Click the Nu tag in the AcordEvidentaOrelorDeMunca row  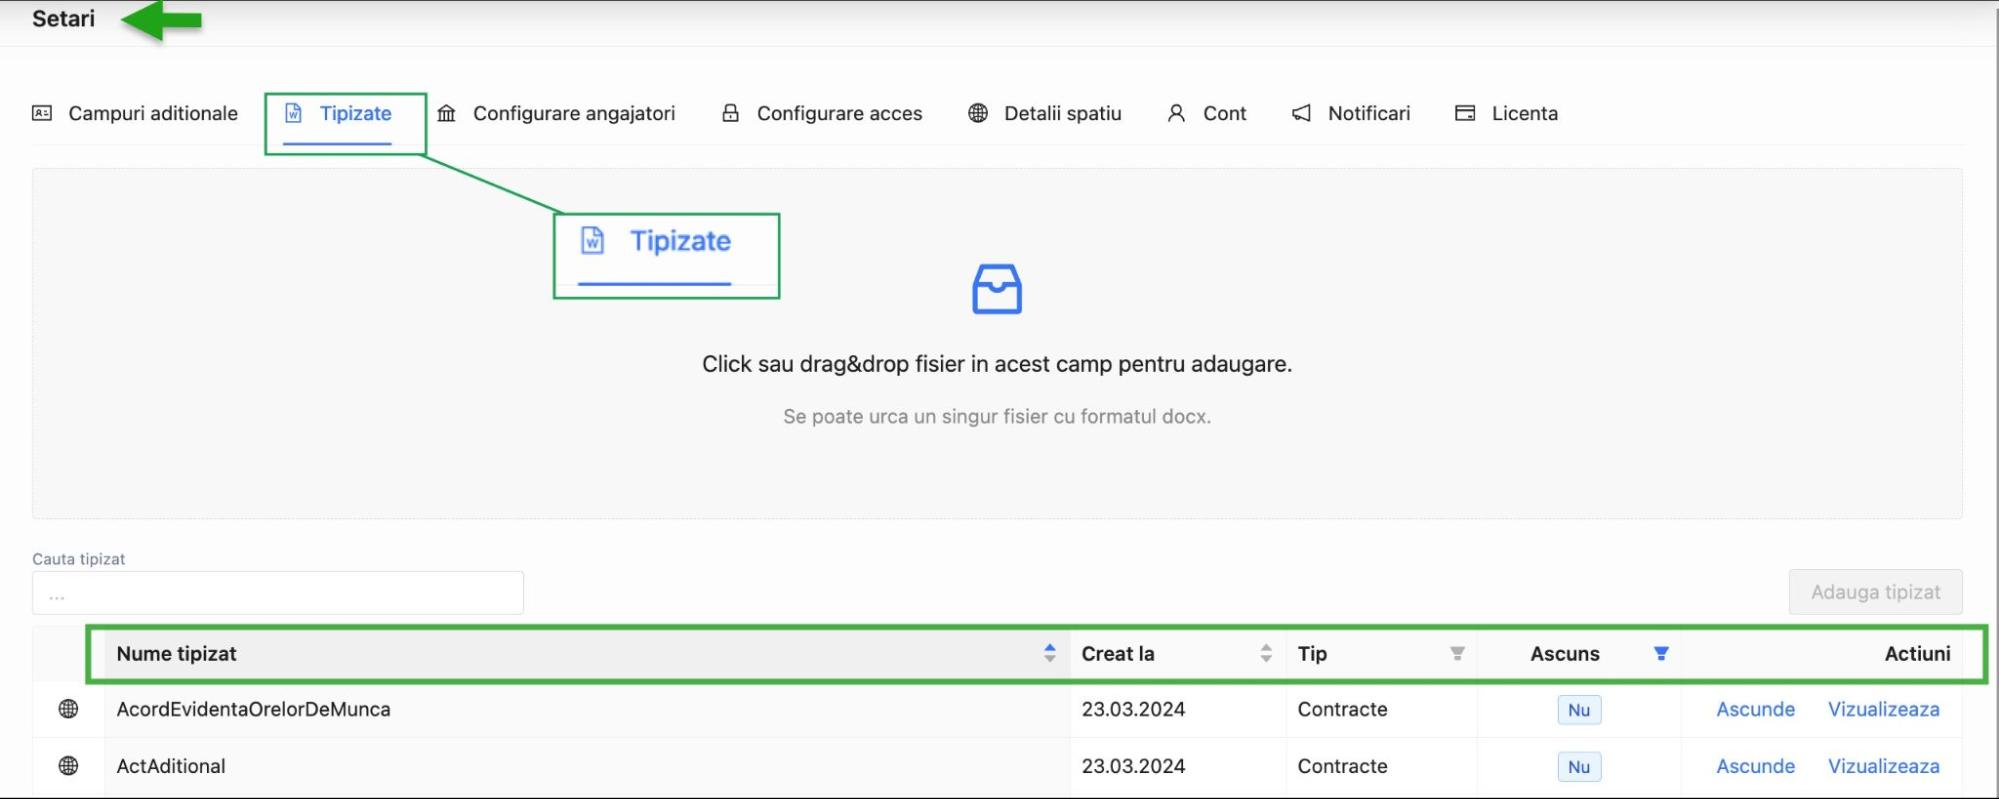[1579, 710]
